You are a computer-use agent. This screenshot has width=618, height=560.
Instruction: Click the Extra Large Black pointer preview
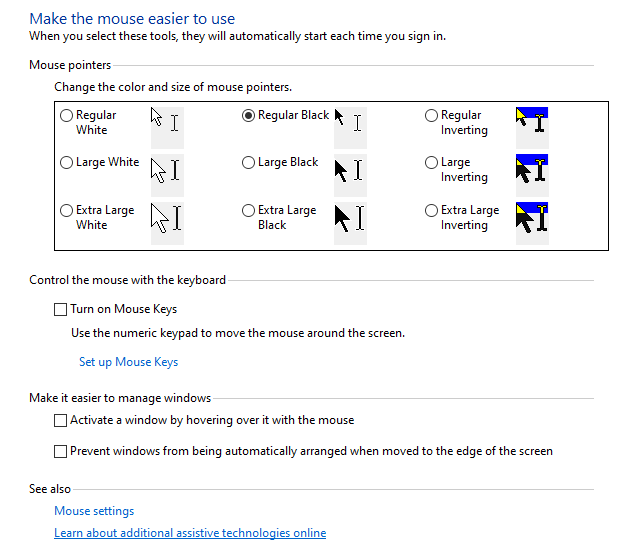pyautogui.click(x=350, y=218)
